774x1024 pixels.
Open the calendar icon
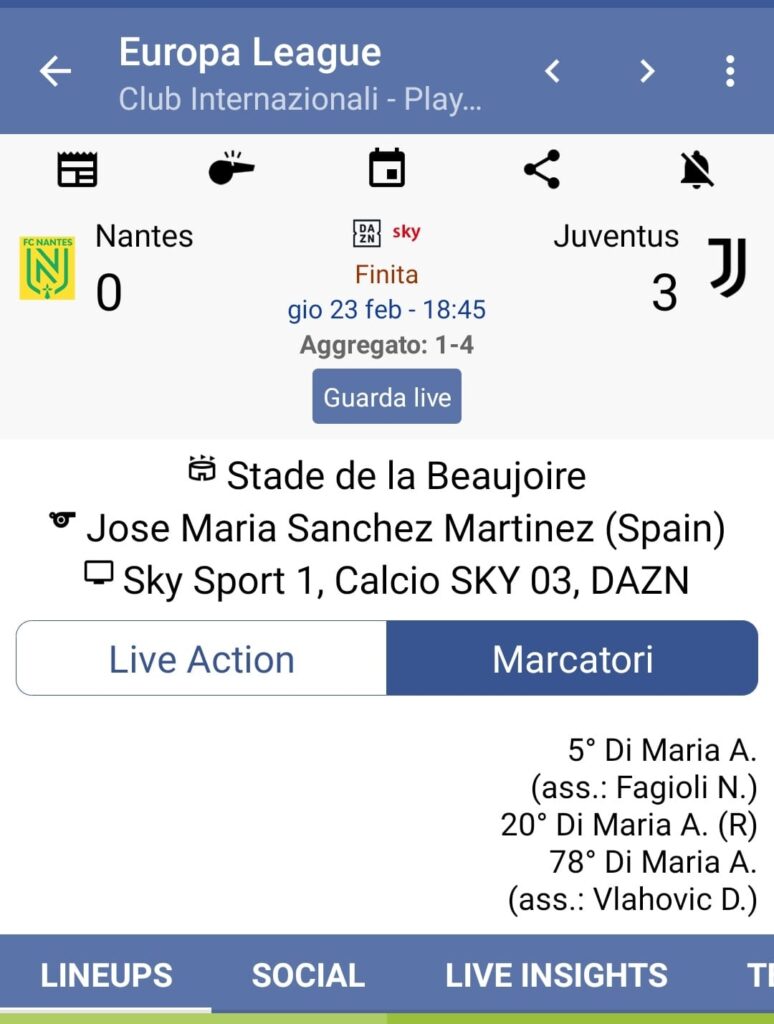tap(387, 169)
